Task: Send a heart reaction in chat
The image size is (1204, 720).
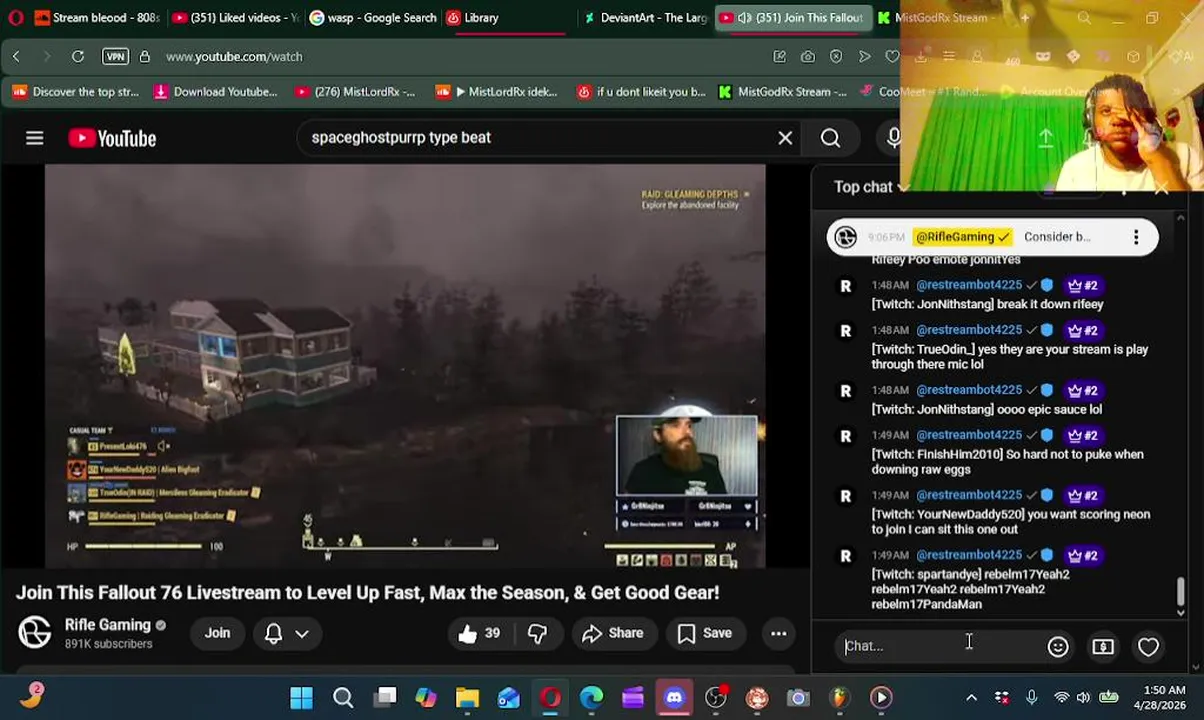Action: click(1148, 647)
